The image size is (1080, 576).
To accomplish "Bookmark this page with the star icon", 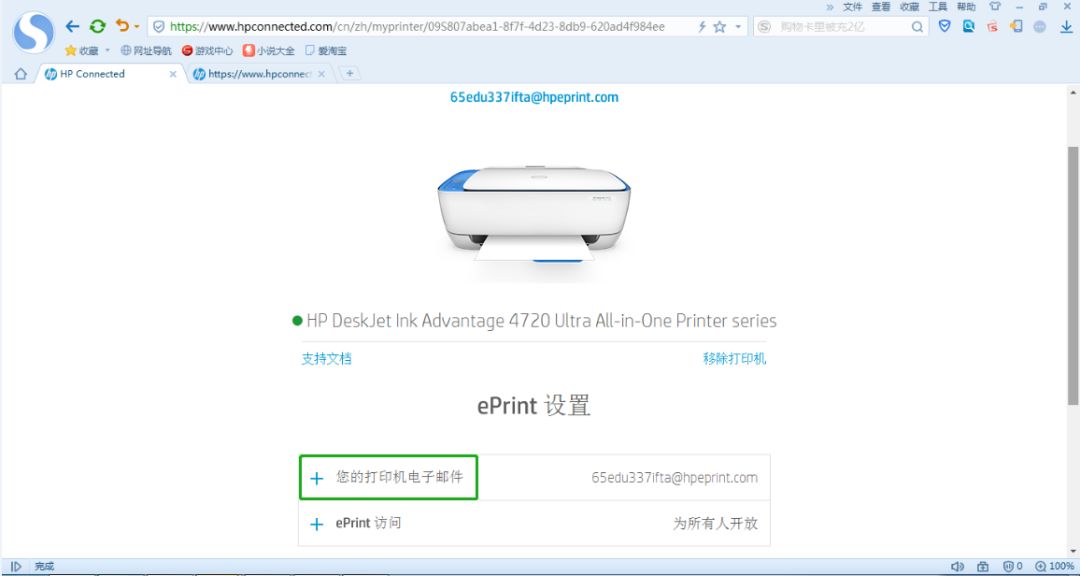I will (720, 27).
